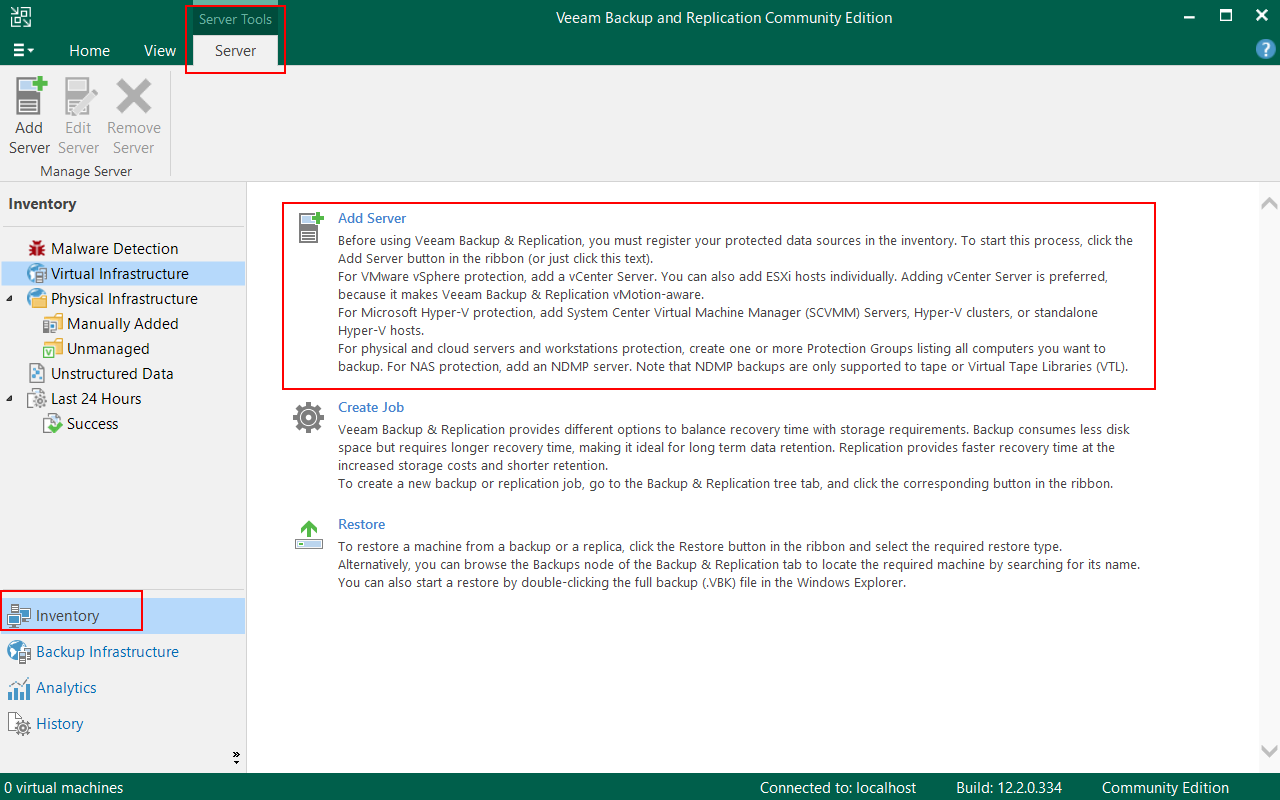The height and width of the screenshot is (800, 1280).
Task: Expand navigation pane options chevron
Action: [236, 757]
